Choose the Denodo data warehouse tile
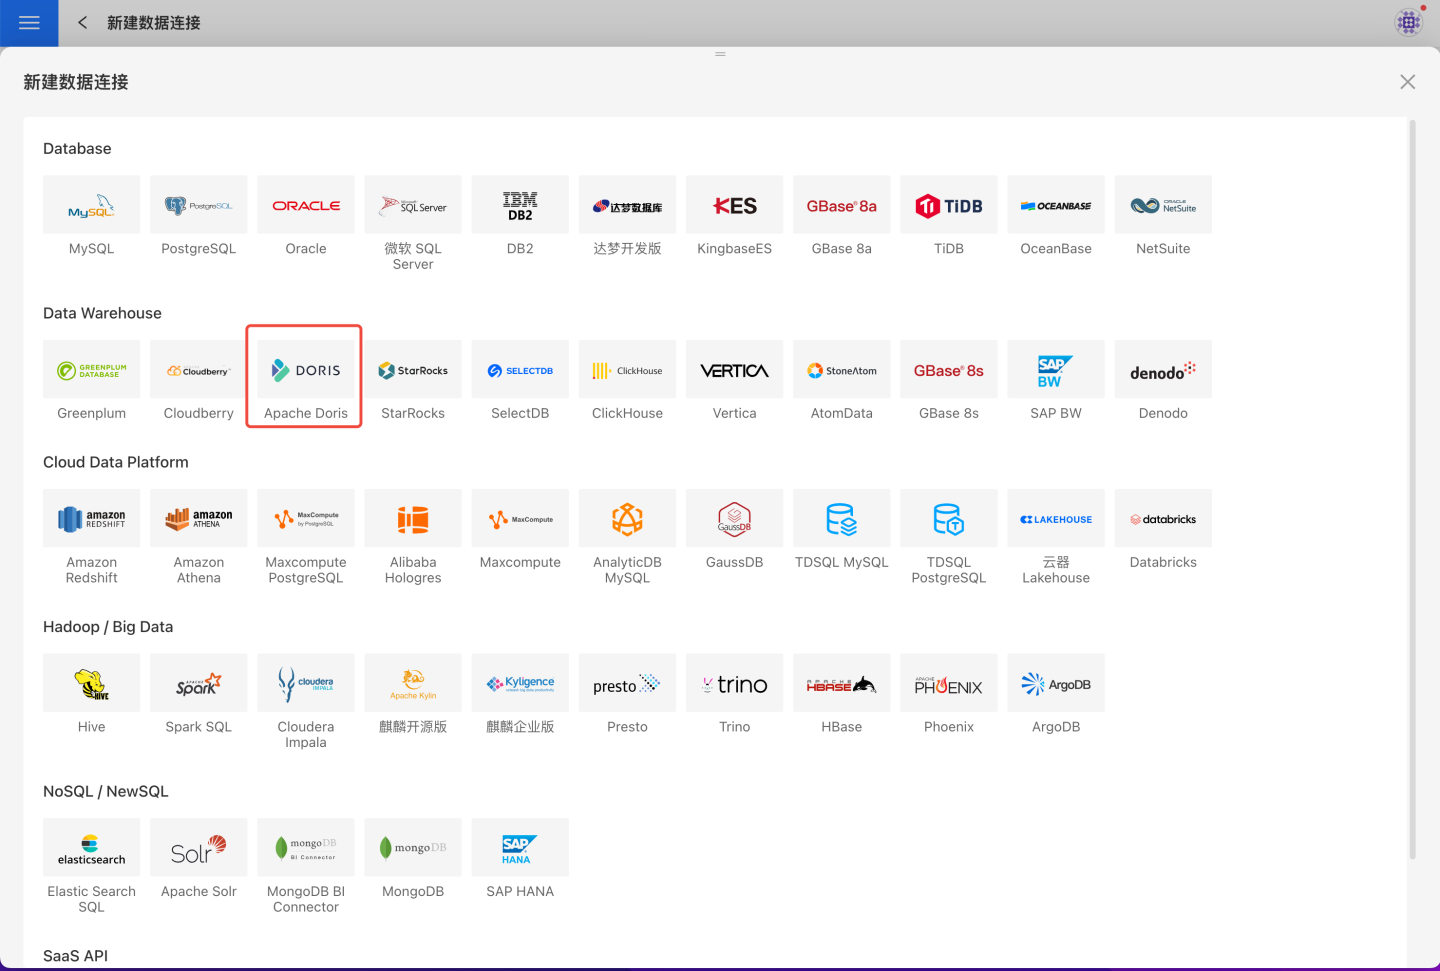 point(1162,371)
